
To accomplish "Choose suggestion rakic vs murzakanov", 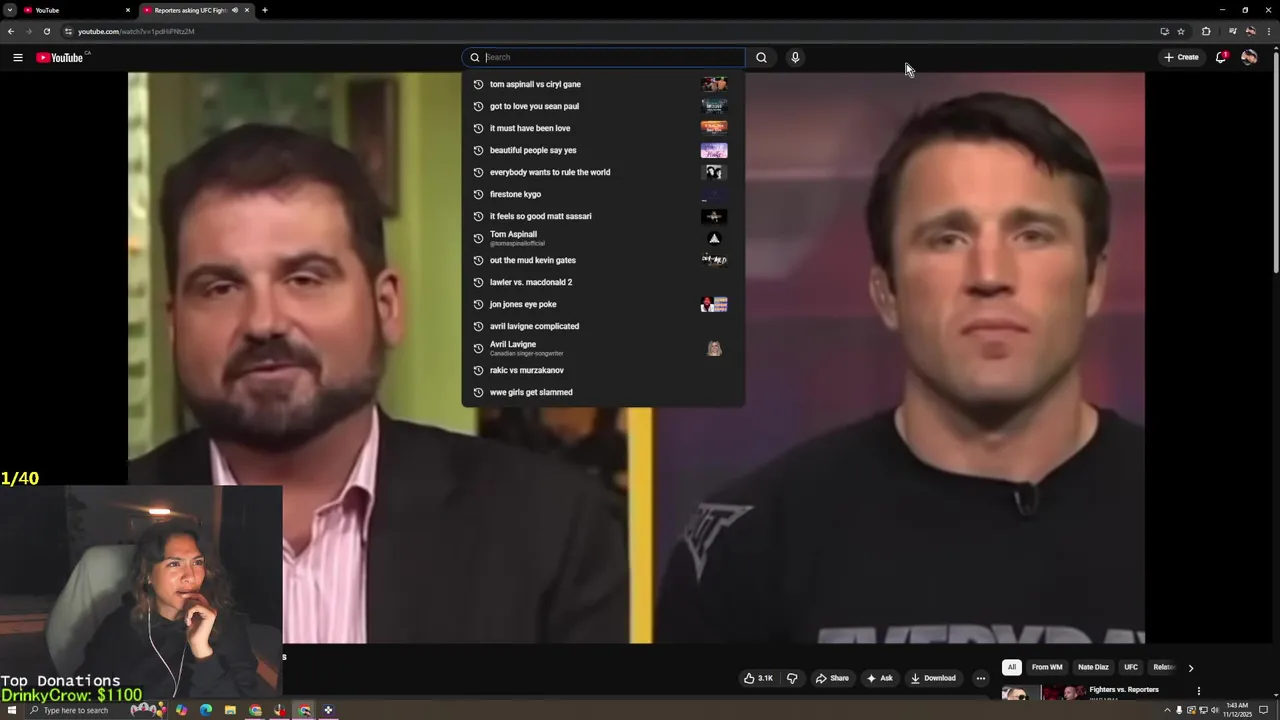I will point(603,370).
